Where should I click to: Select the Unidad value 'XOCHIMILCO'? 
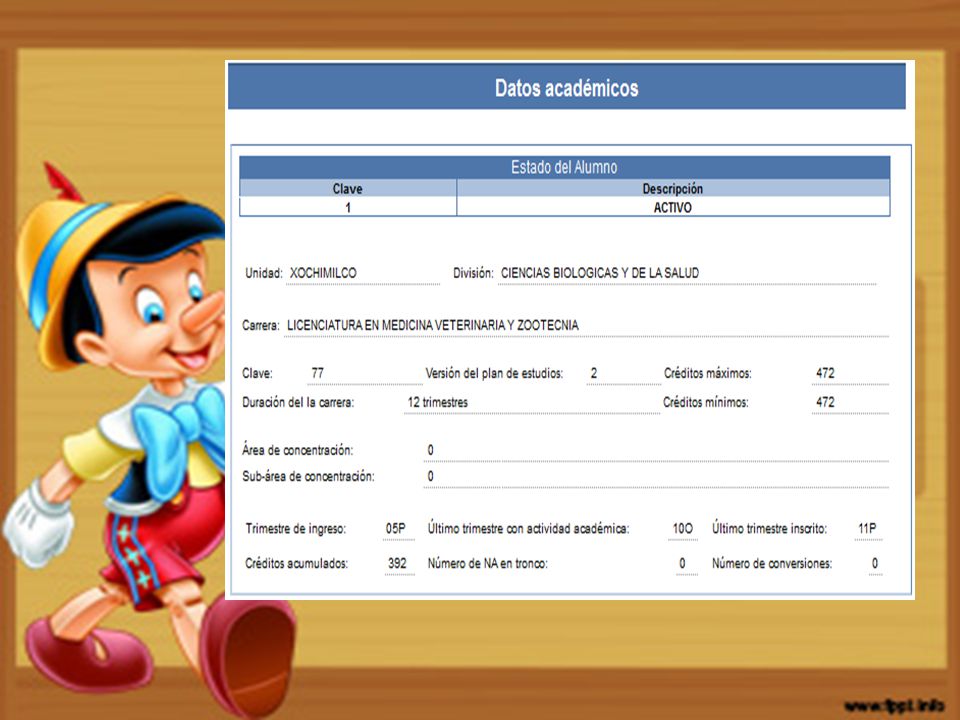pos(323,273)
